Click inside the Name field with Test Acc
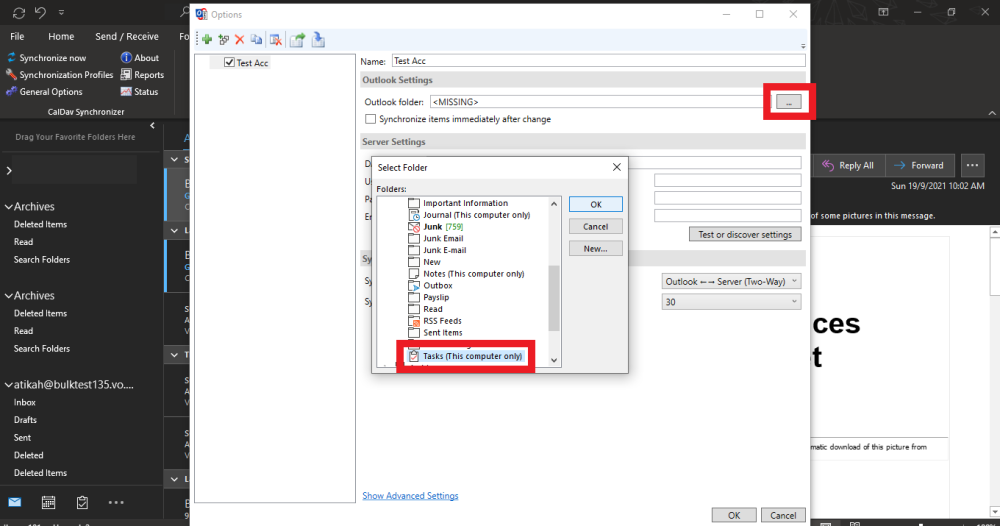This screenshot has height=526, width=1000. tap(597, 61)
